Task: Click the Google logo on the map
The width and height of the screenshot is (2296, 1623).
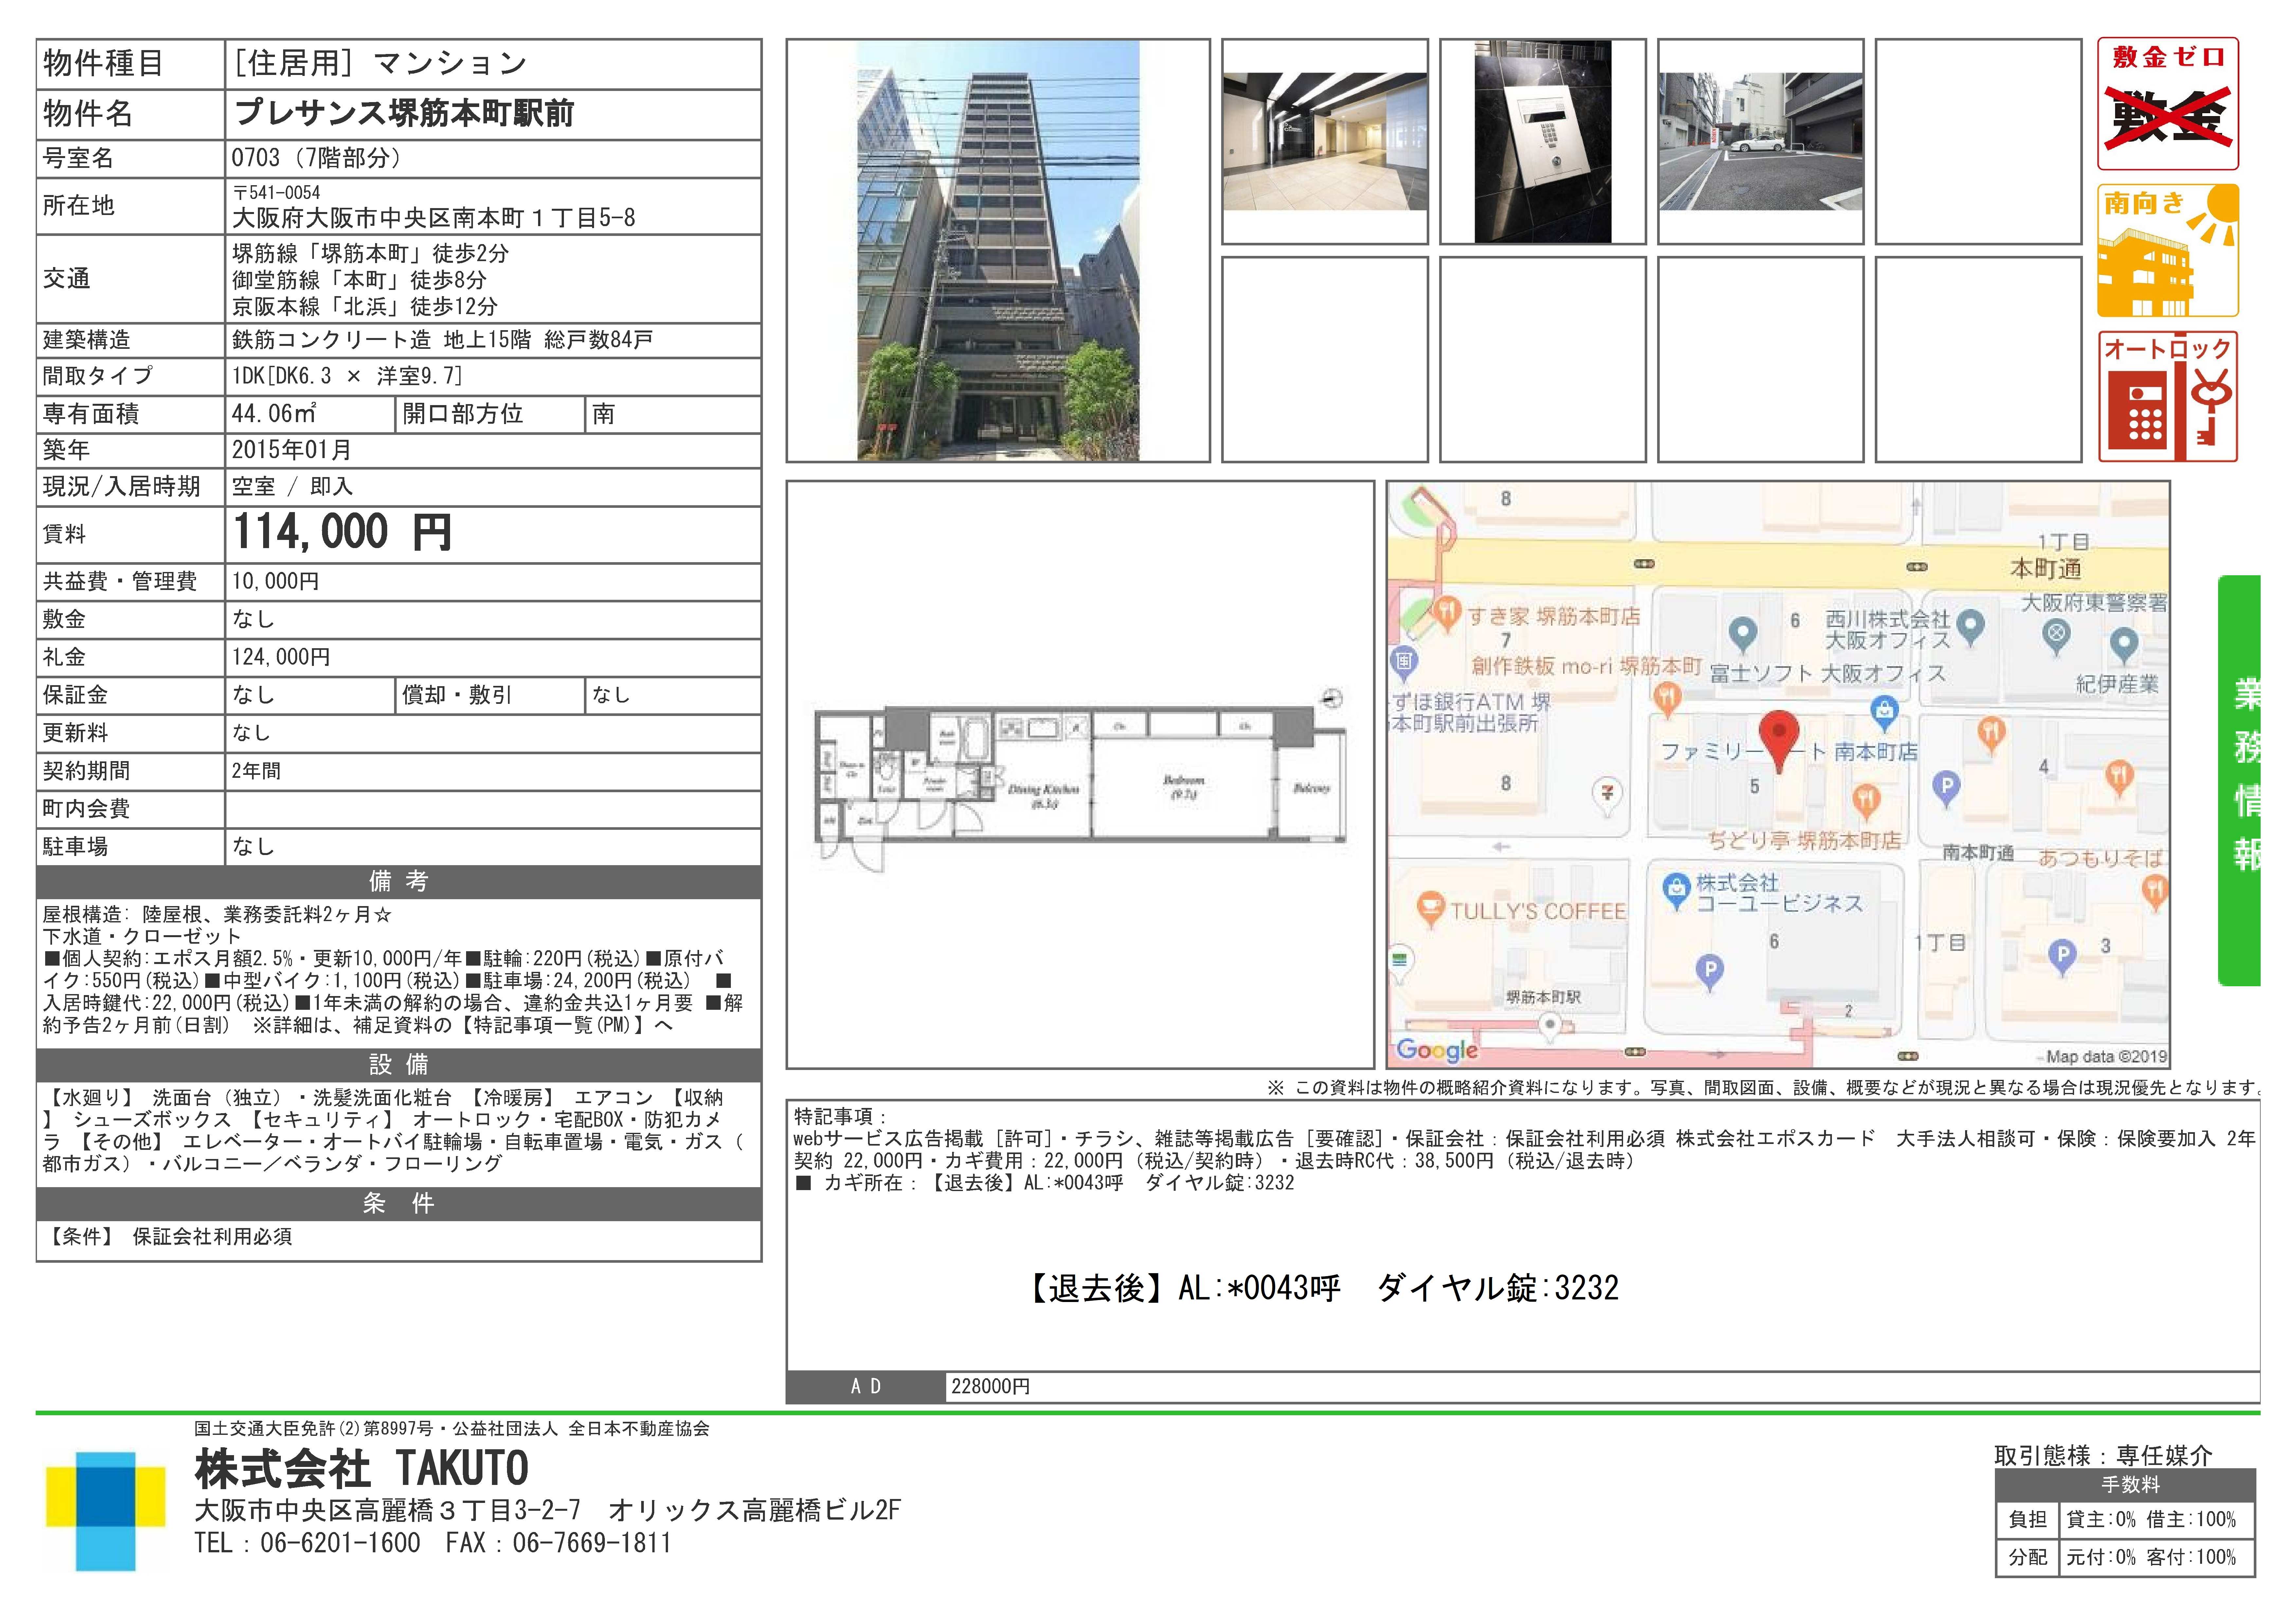Action: coord(1437,1050)
